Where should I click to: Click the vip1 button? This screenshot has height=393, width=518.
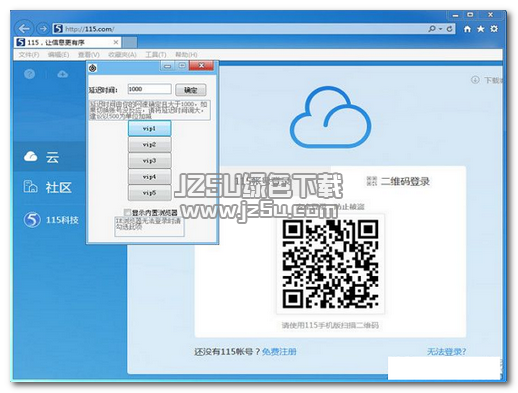(x=150, y=128)
